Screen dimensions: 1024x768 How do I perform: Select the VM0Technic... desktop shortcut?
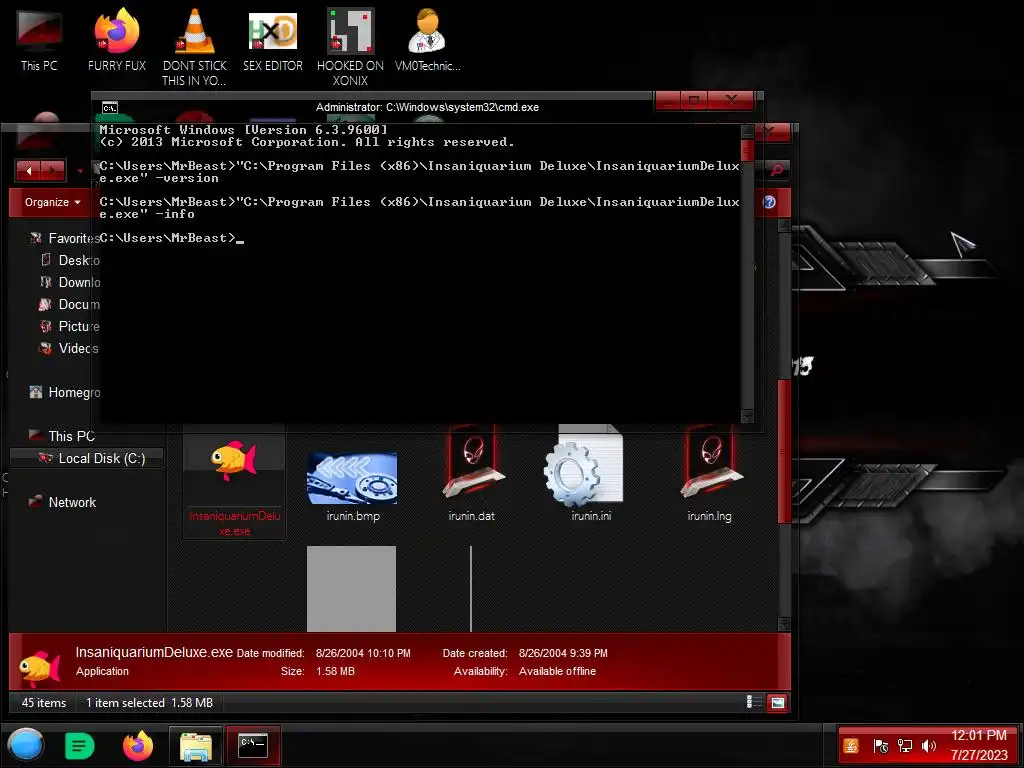pyautogui.click(x=428, y=41)
